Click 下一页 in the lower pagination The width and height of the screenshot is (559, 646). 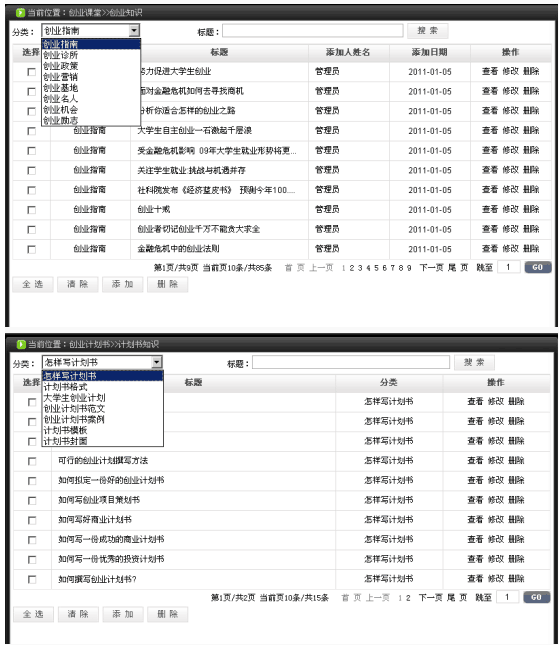[x=430, y=597]
